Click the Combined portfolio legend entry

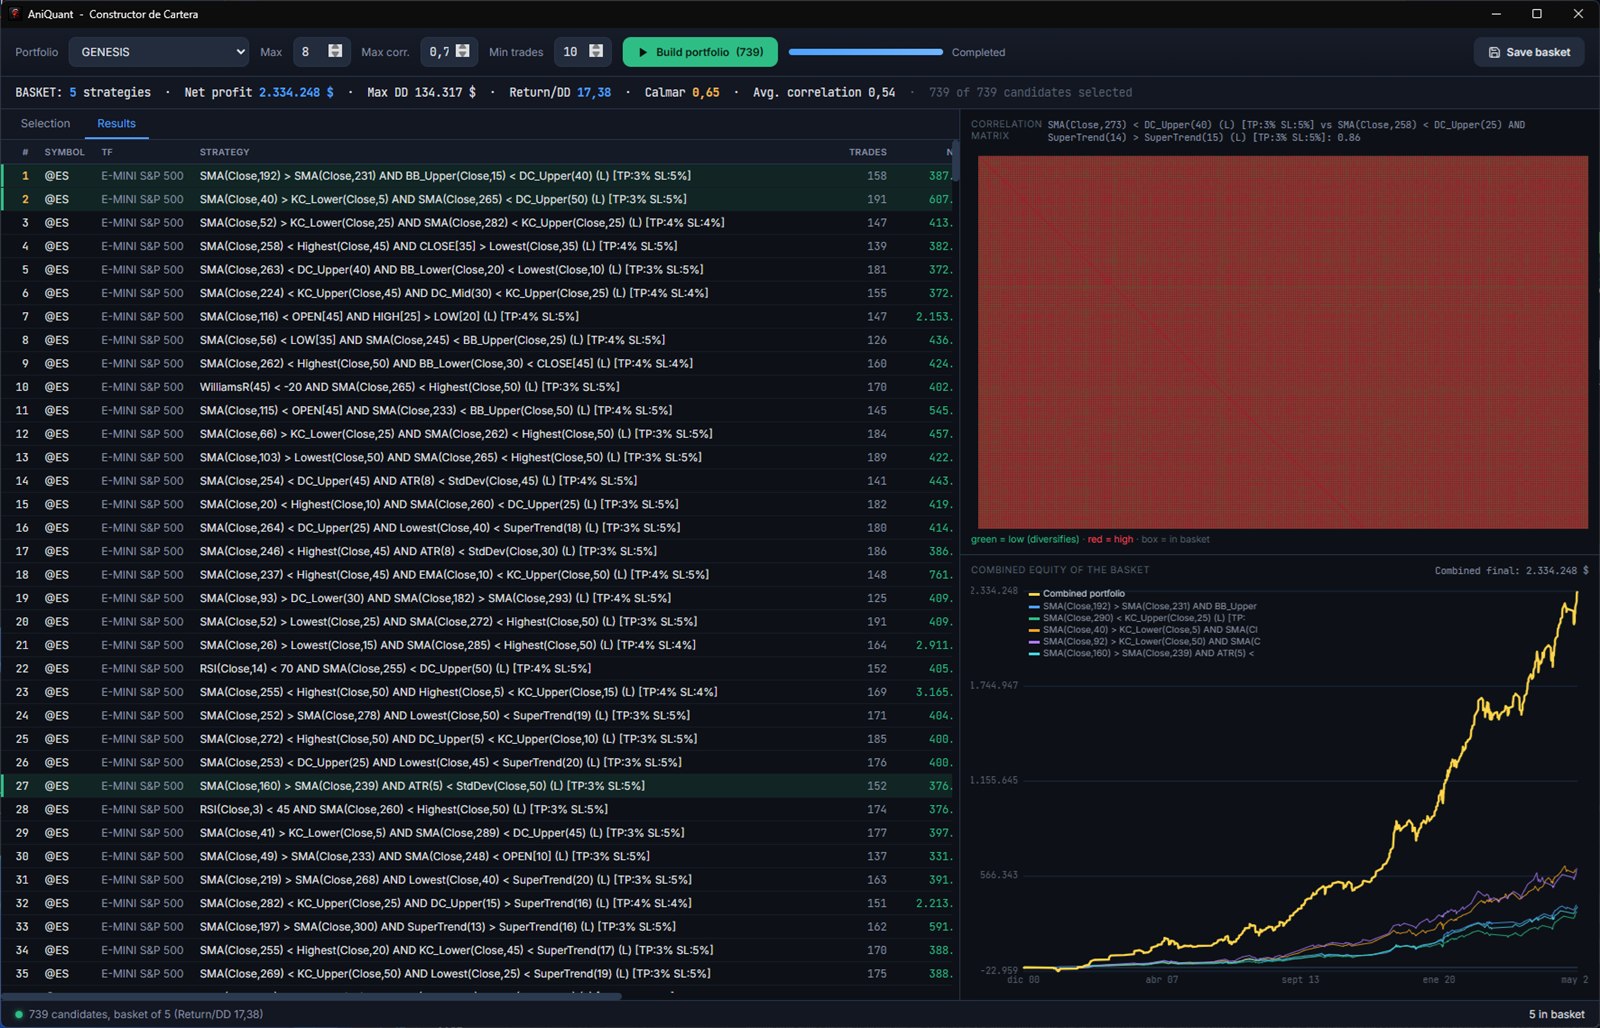[x=1076, y=593]
